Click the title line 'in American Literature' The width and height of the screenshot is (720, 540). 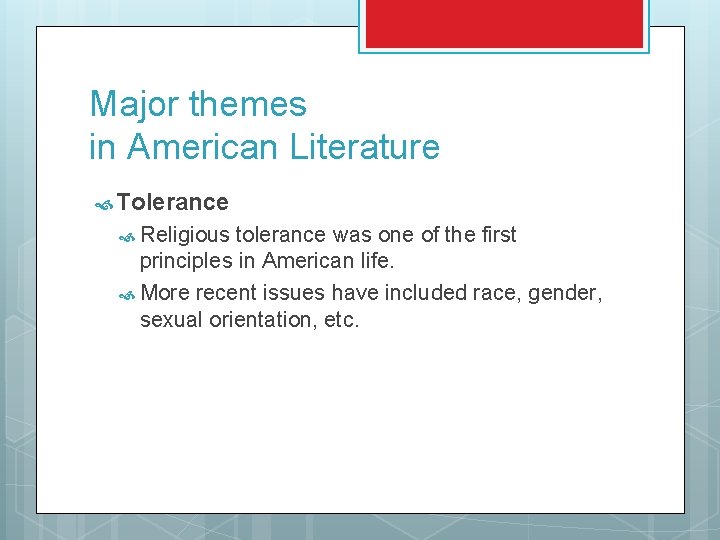click(264, 146)
